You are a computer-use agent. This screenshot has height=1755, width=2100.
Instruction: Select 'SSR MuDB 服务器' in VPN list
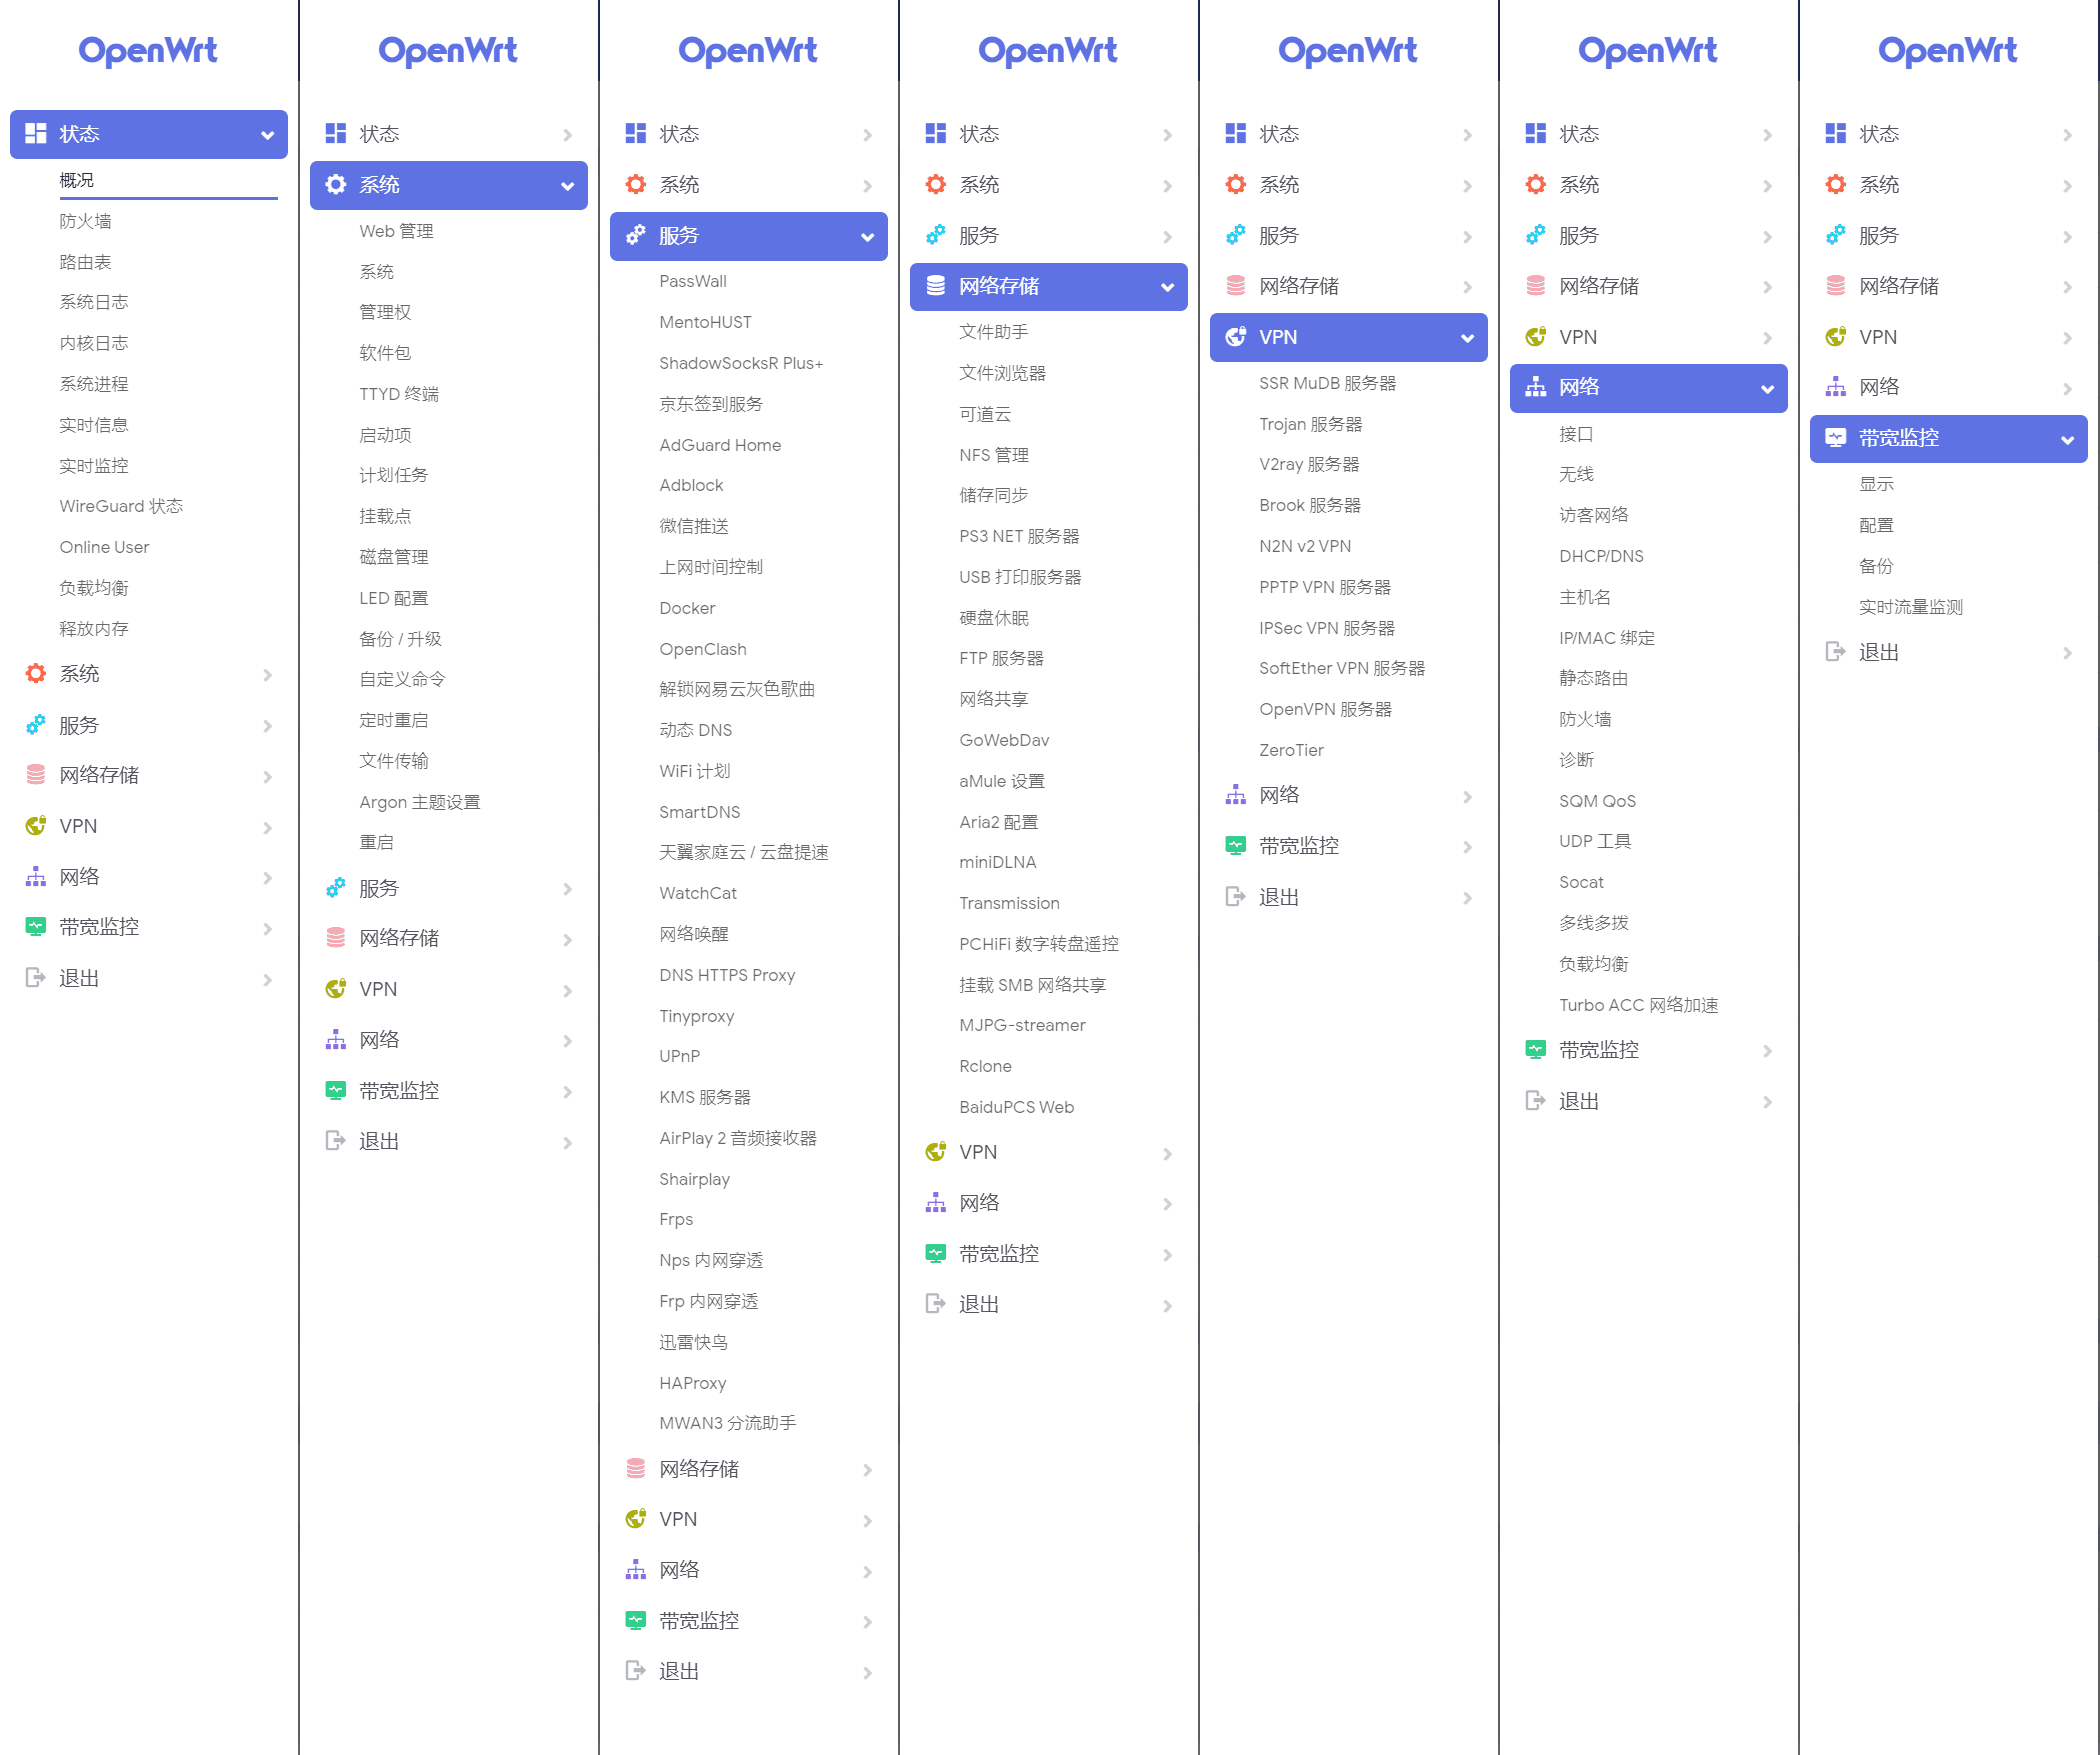pyautogui.click(x=1328, y=383)
